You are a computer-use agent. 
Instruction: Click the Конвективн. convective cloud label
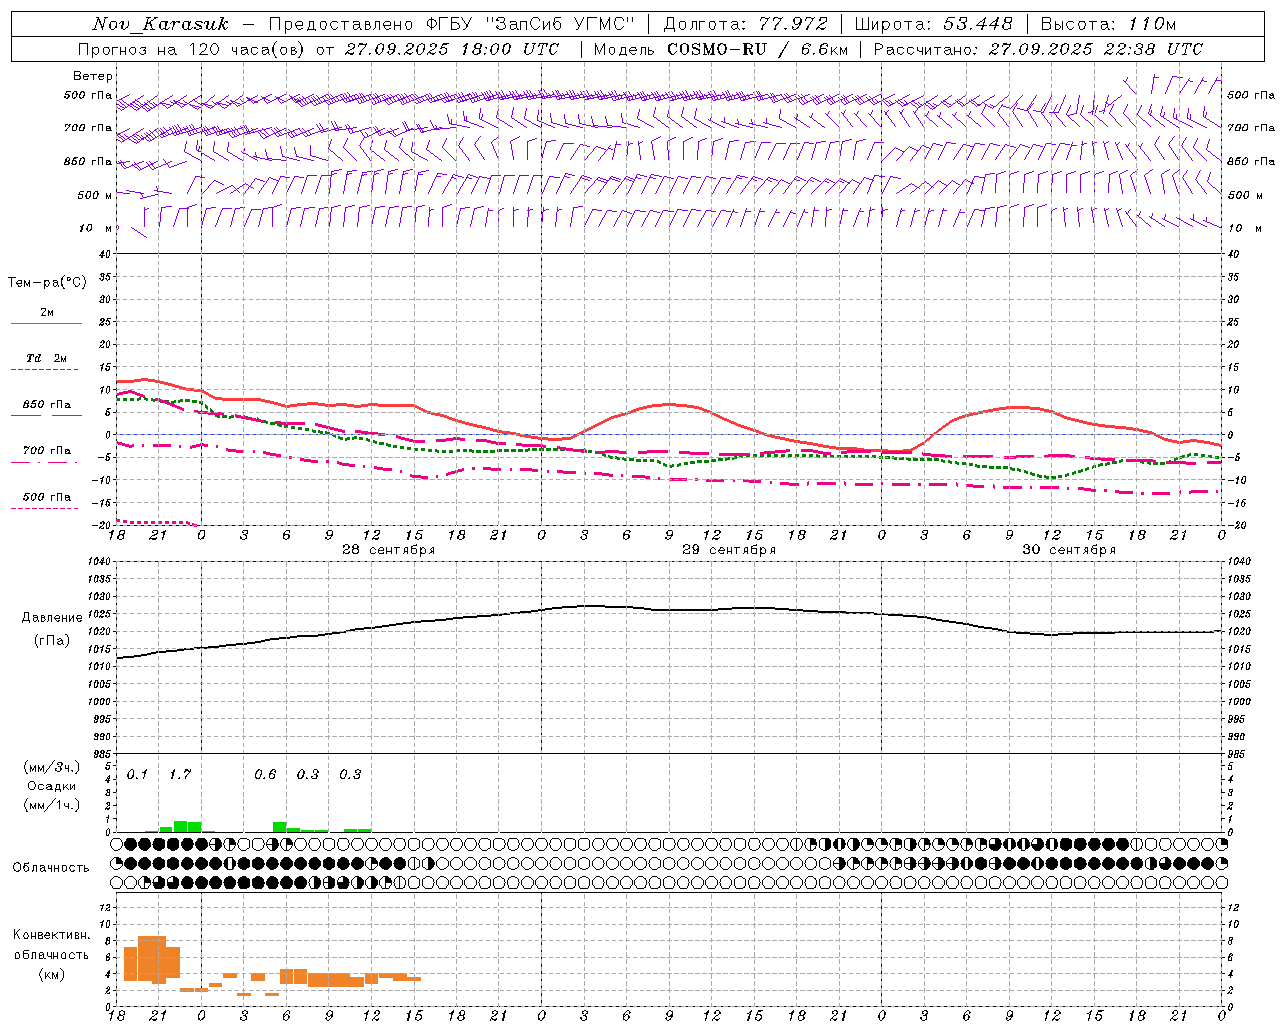pyautogui.click(x=52, y=935)
